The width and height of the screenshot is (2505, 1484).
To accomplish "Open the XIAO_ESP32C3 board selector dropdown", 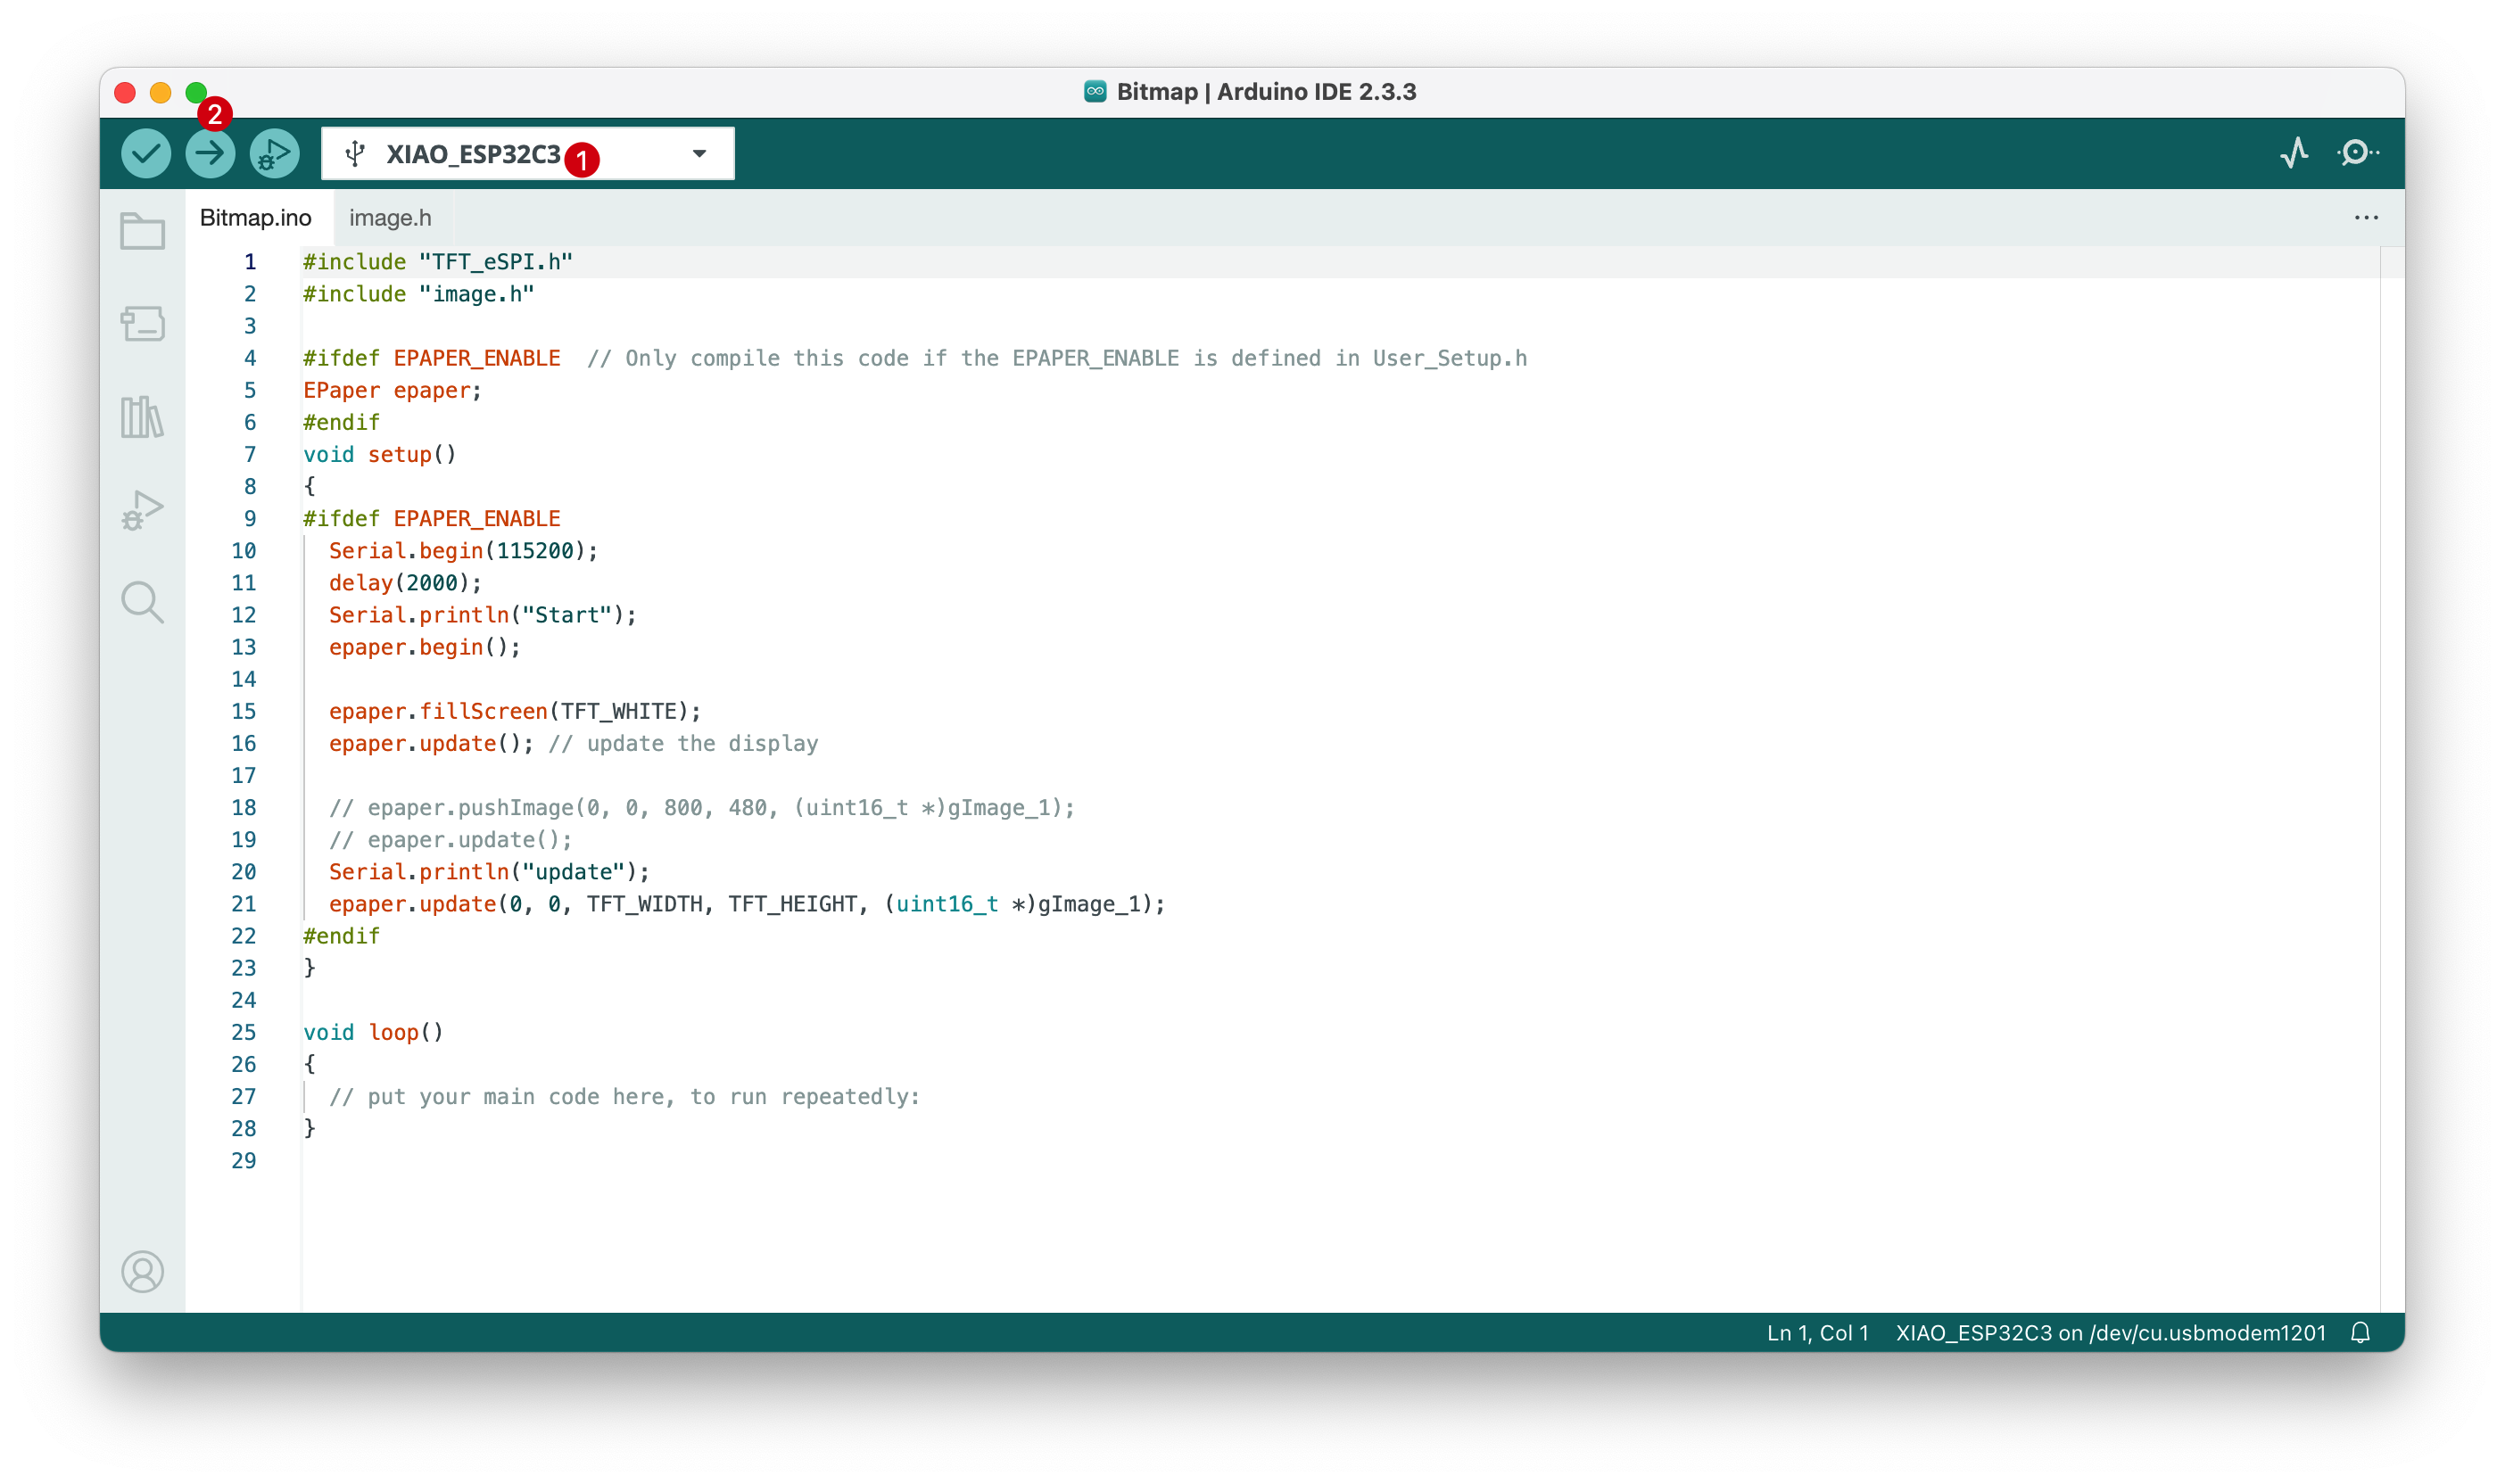I will (527, 154).
